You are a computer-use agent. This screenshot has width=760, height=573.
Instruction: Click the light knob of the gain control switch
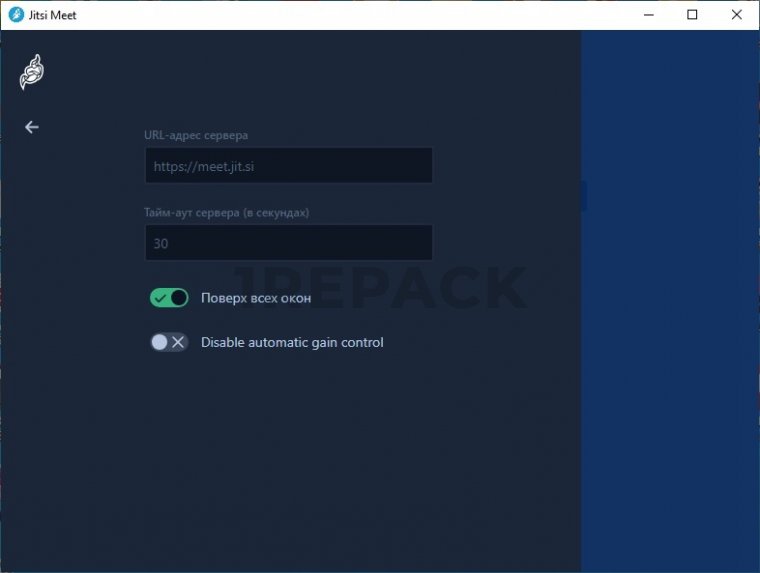pyautogui.click(x=159, y=342)
